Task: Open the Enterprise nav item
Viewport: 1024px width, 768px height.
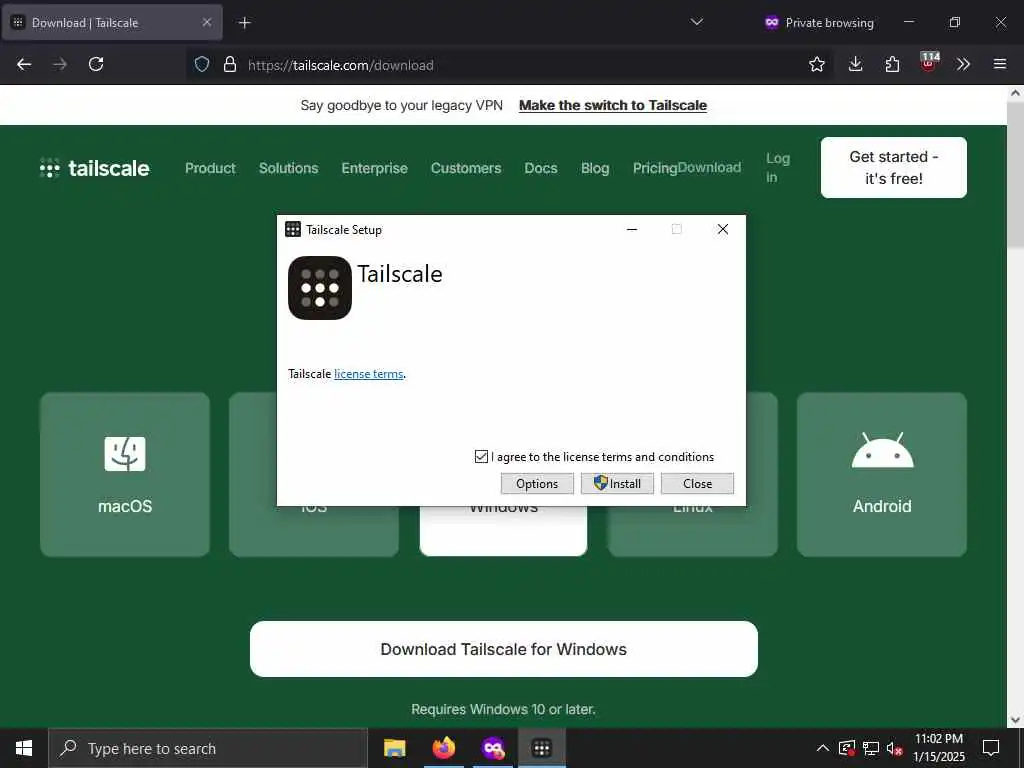Action: 374,168
